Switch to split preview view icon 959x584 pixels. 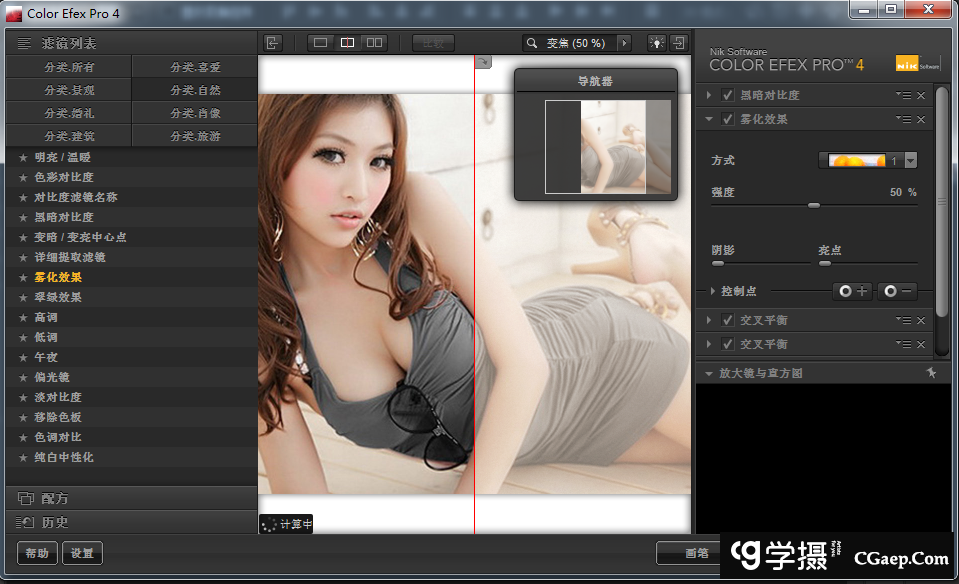pos(348,43)
